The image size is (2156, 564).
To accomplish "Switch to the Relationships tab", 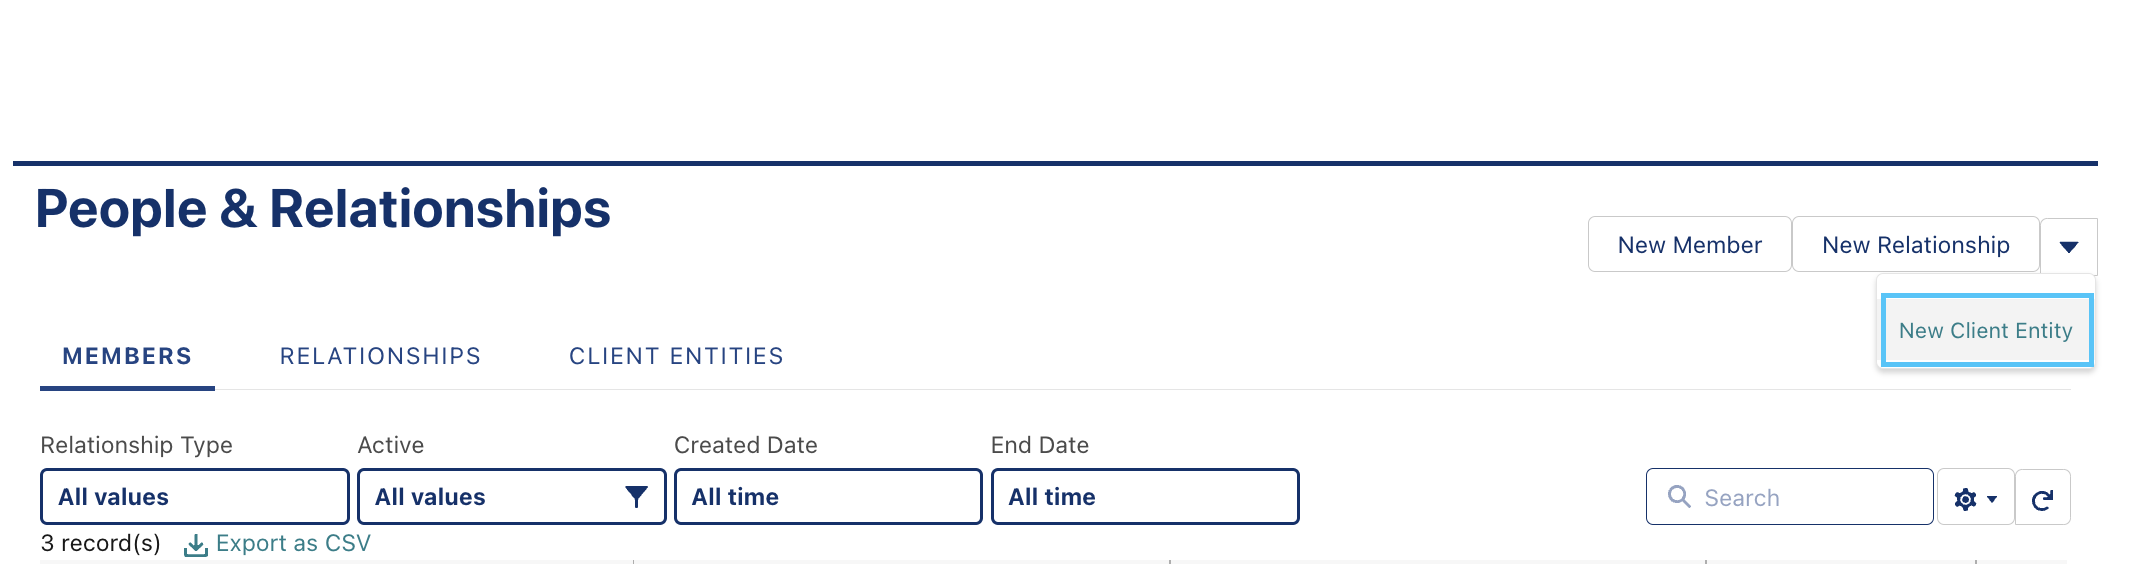I will [380, 356].
